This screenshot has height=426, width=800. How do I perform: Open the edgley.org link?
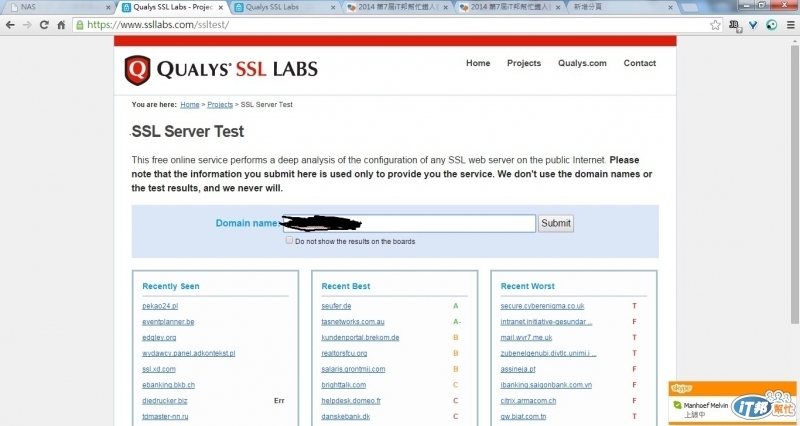(159, 338)
